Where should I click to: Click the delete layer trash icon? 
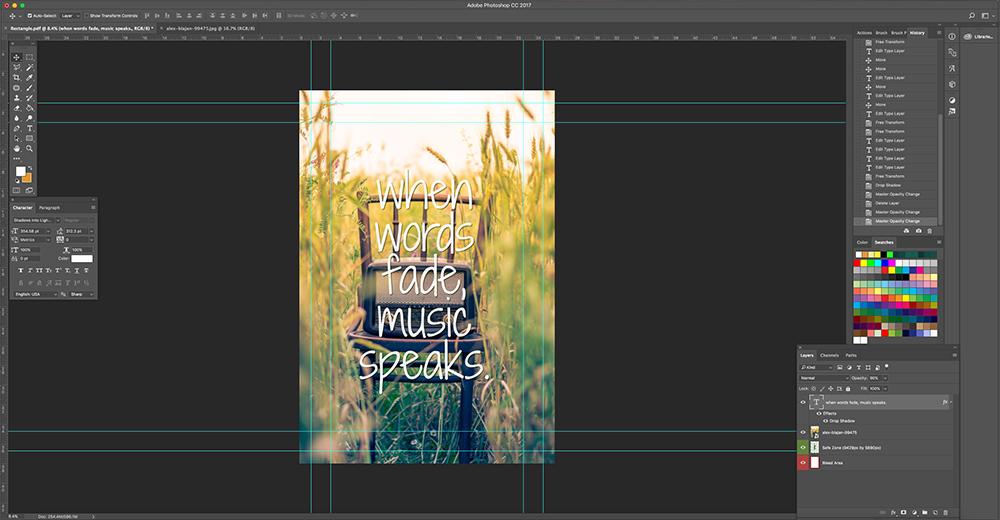(945, 512)
